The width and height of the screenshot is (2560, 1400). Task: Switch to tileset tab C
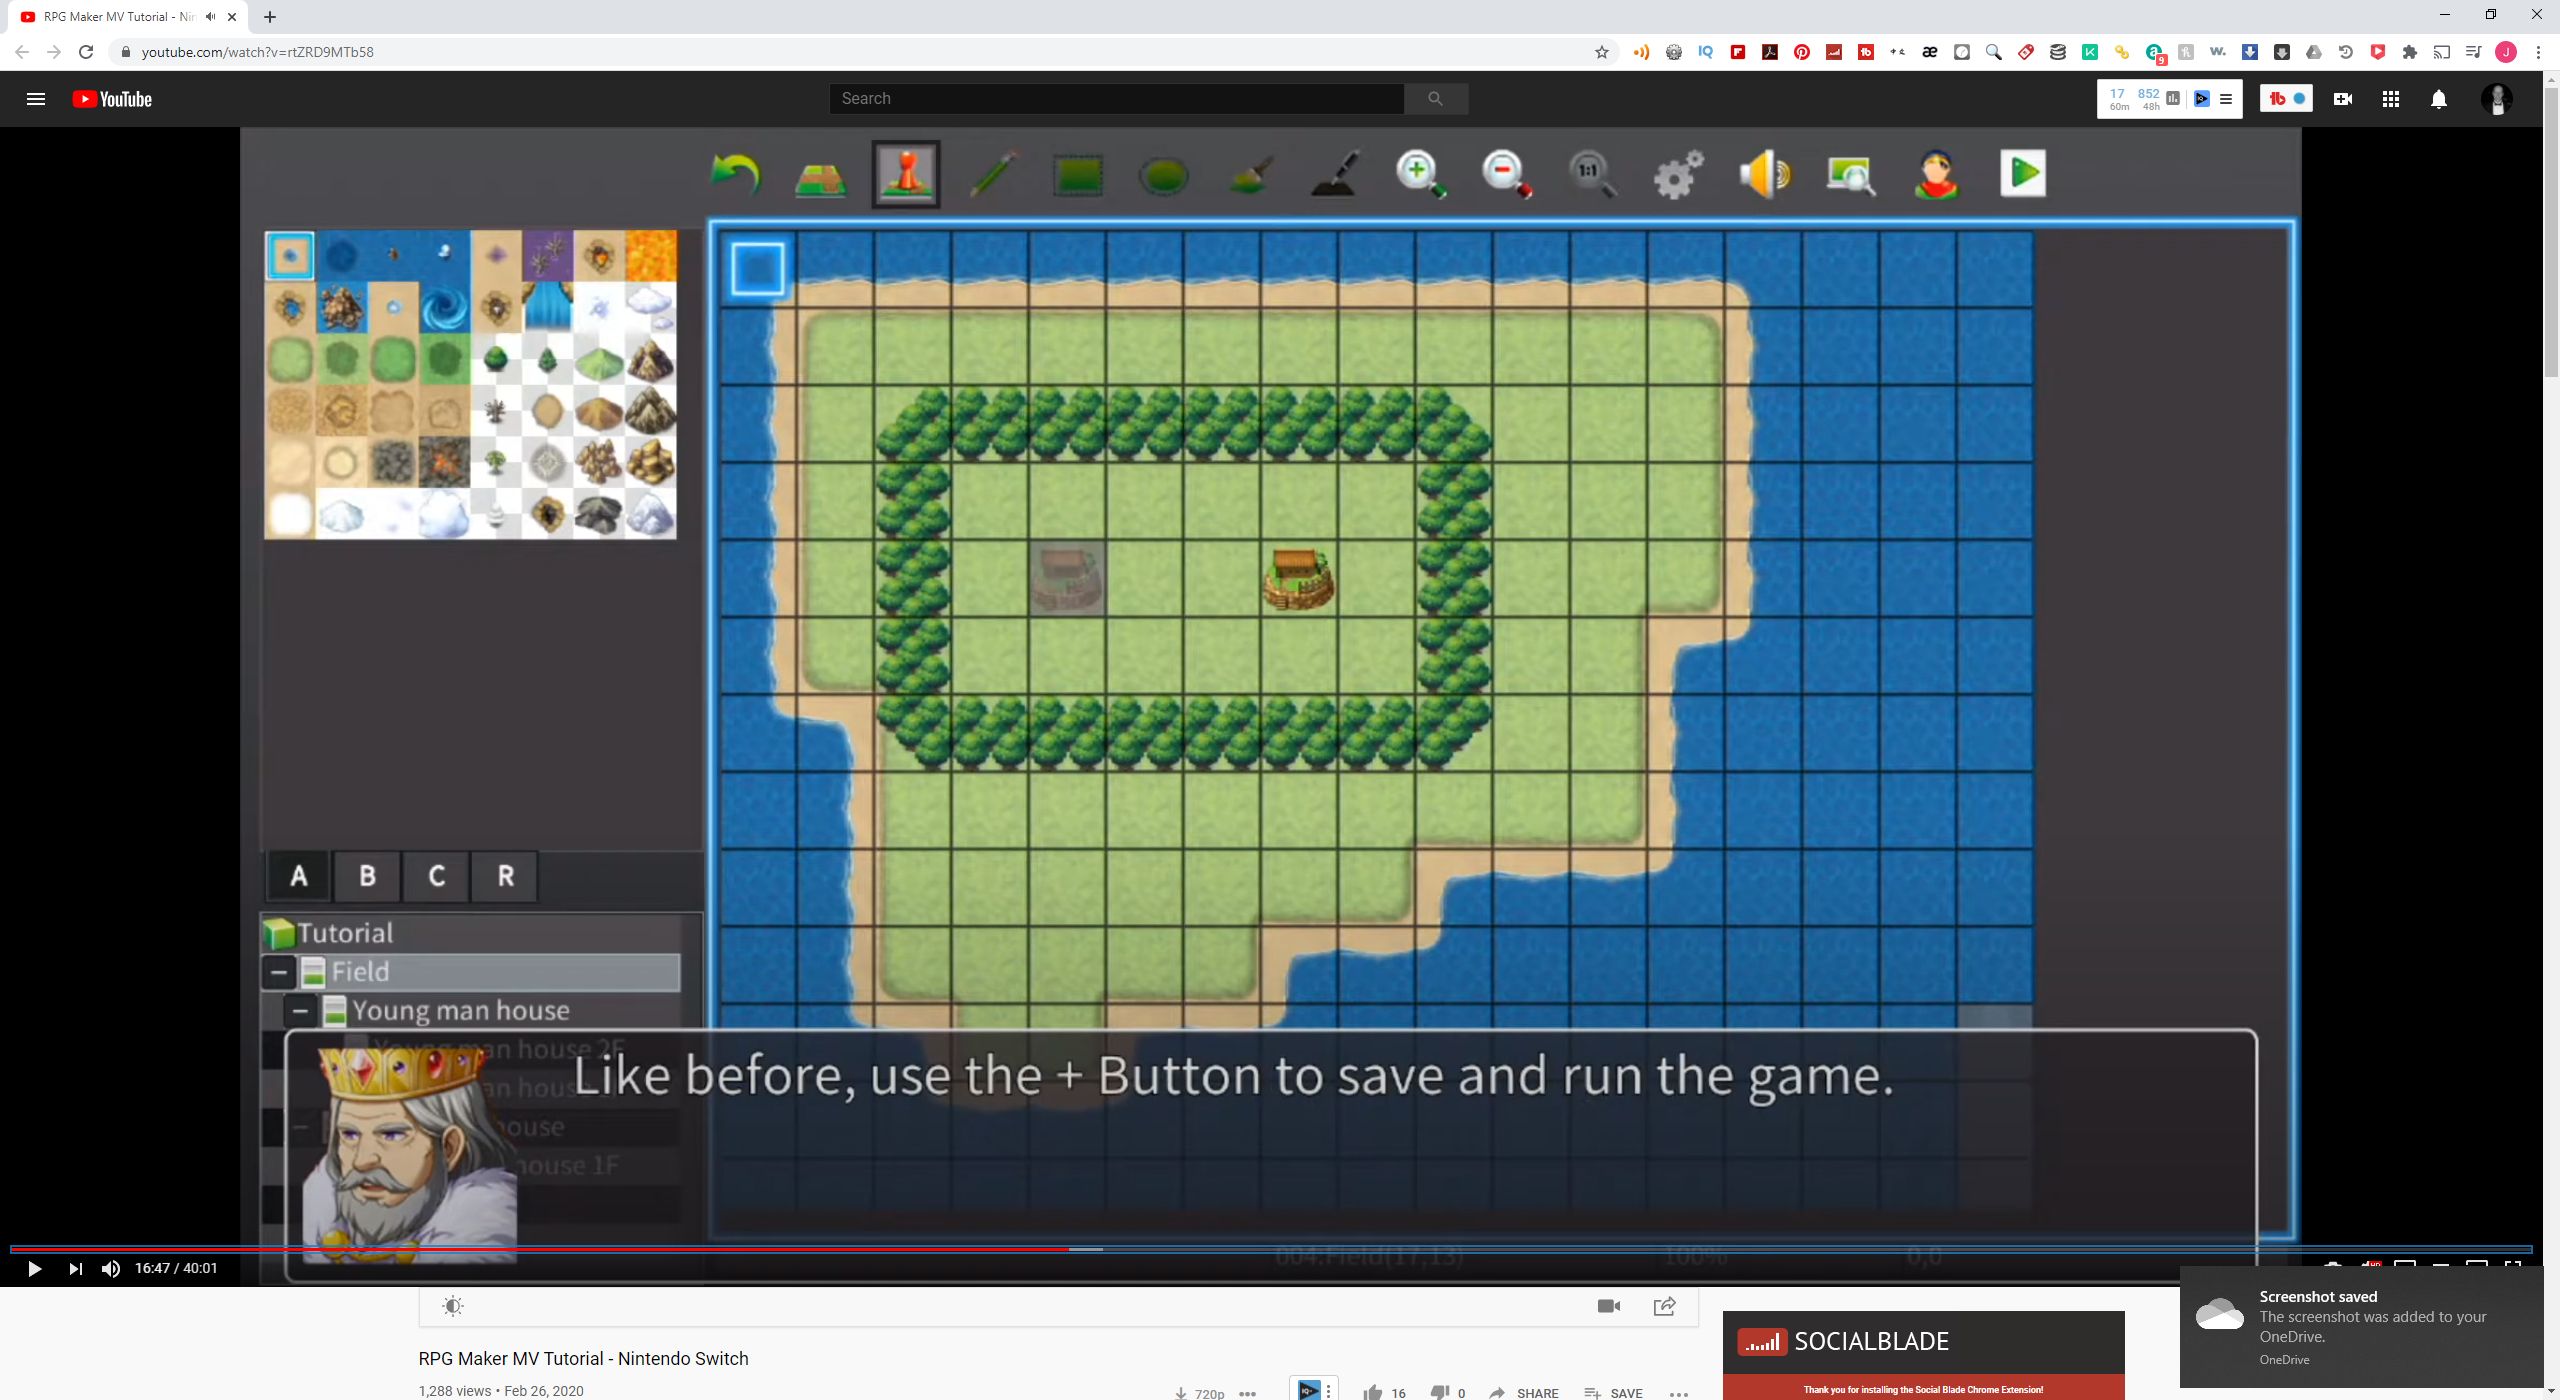pyautogui.click(x=436, y=876)
